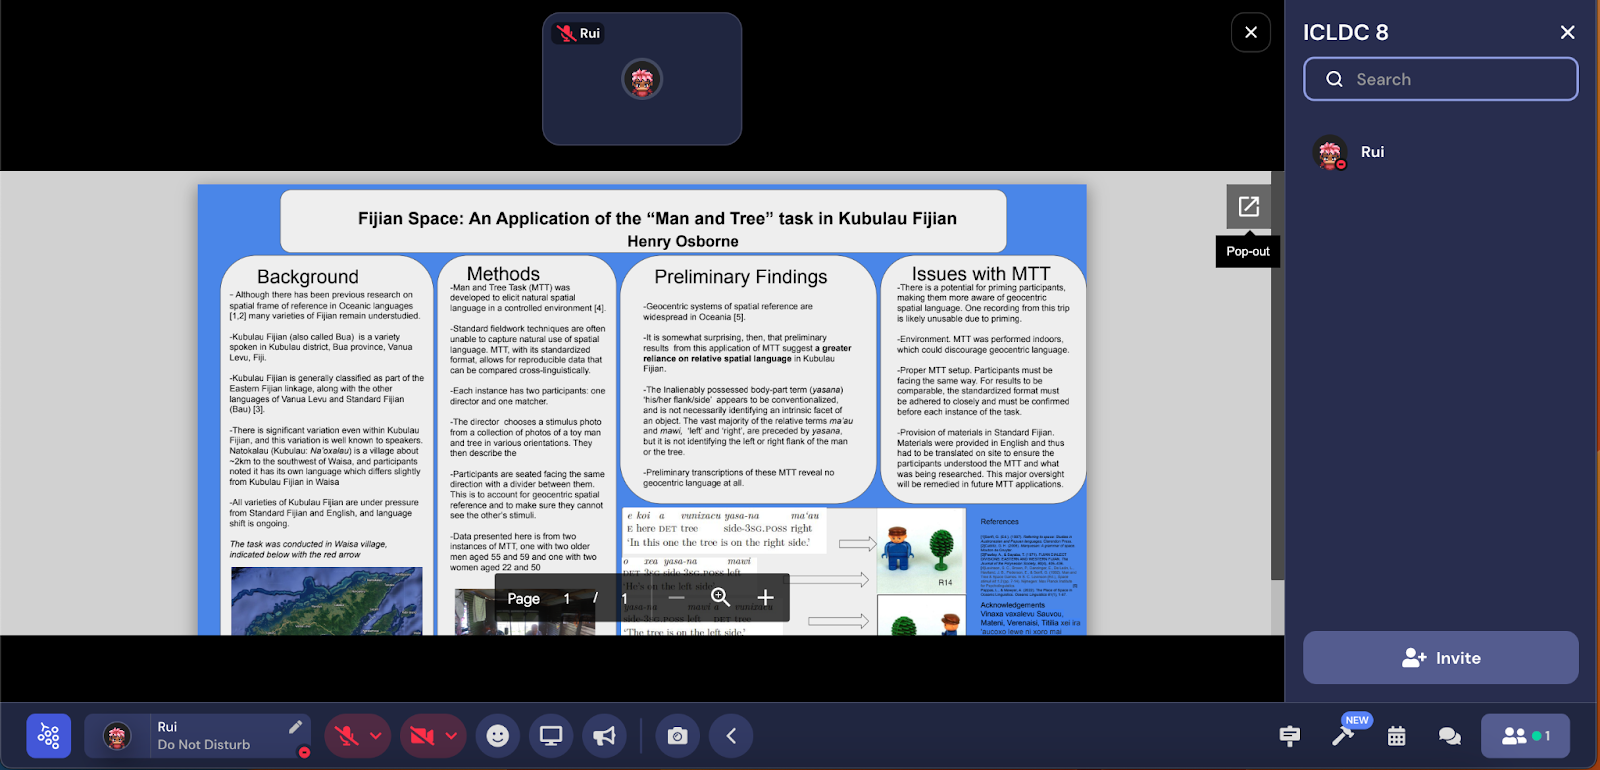This screenshot has height=770, width=1600.
Task: Unmute the microphone
Action: coord(347,736)
